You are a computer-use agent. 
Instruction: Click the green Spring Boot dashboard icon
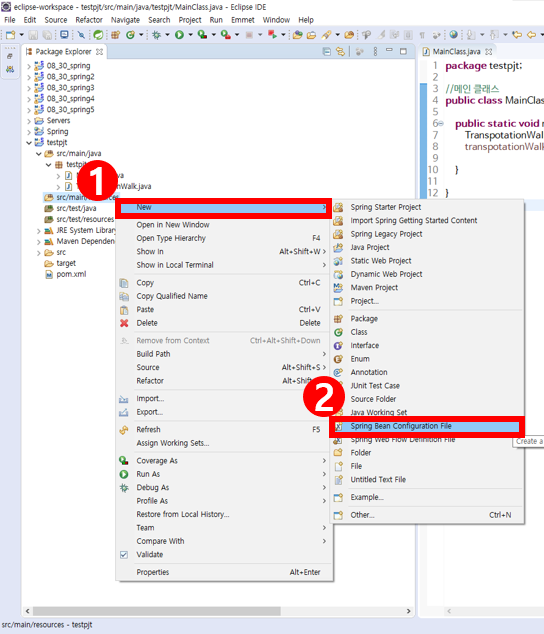point(98,35)
